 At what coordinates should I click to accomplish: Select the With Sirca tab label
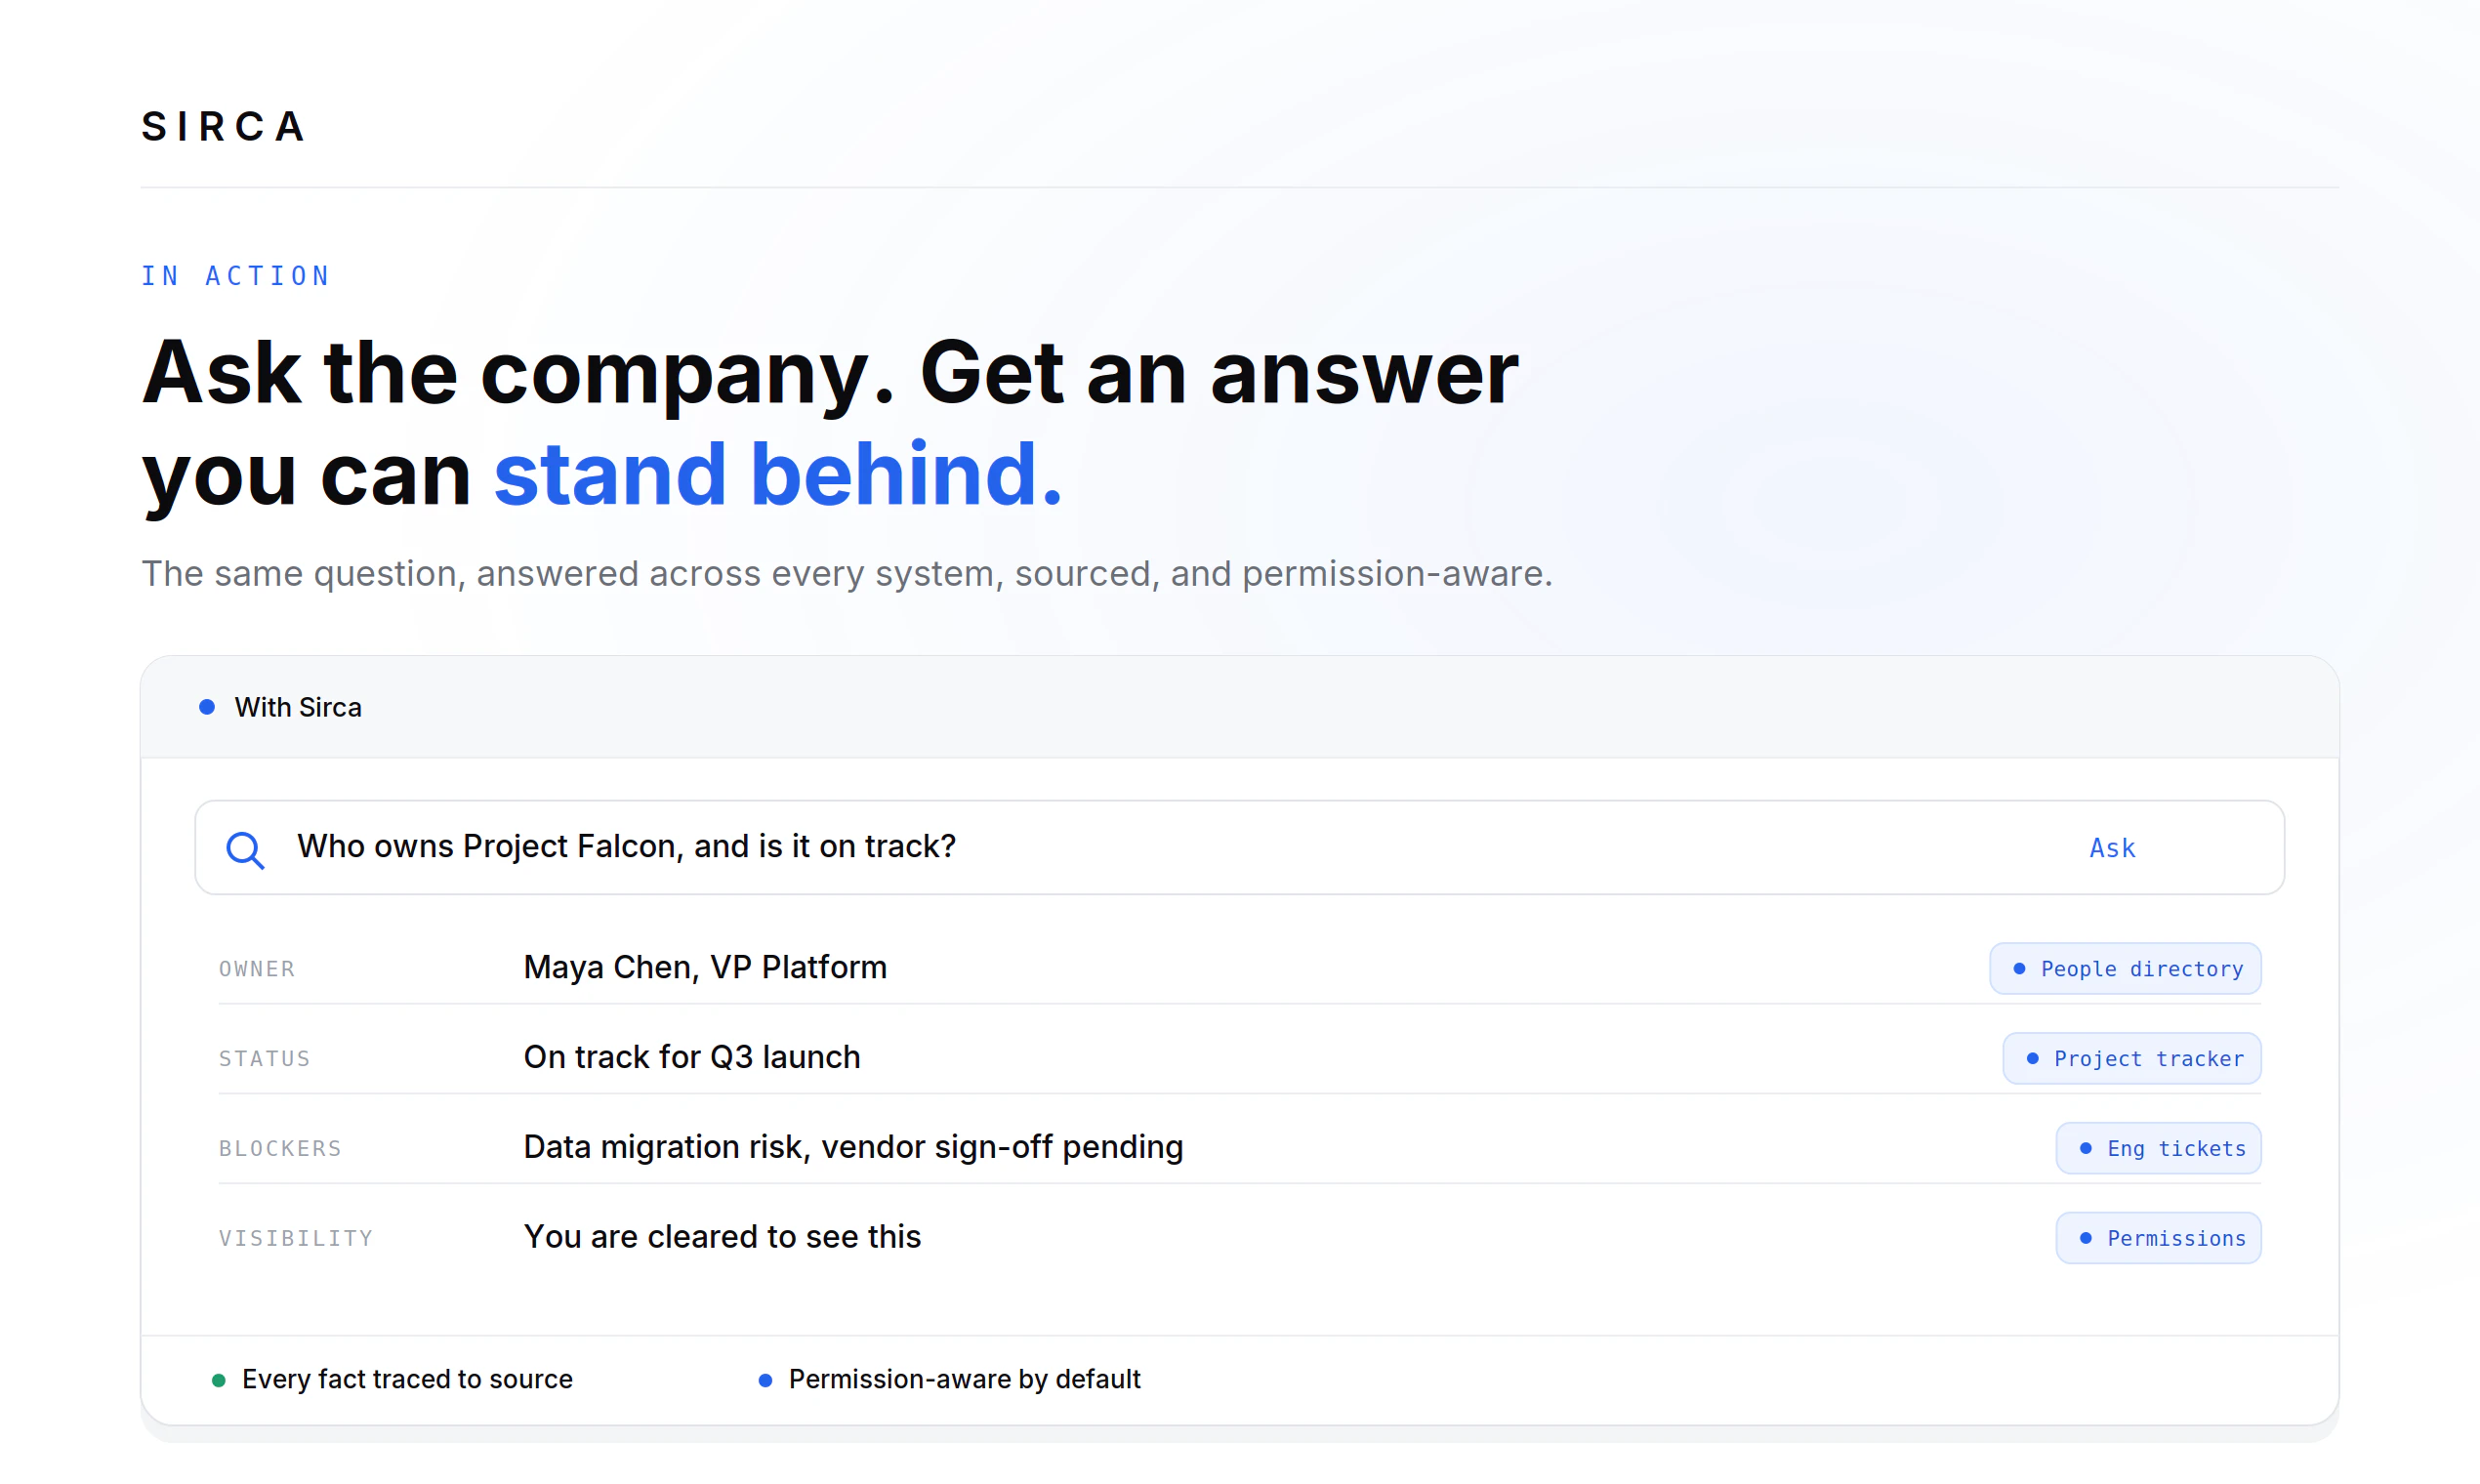[298, 707]
